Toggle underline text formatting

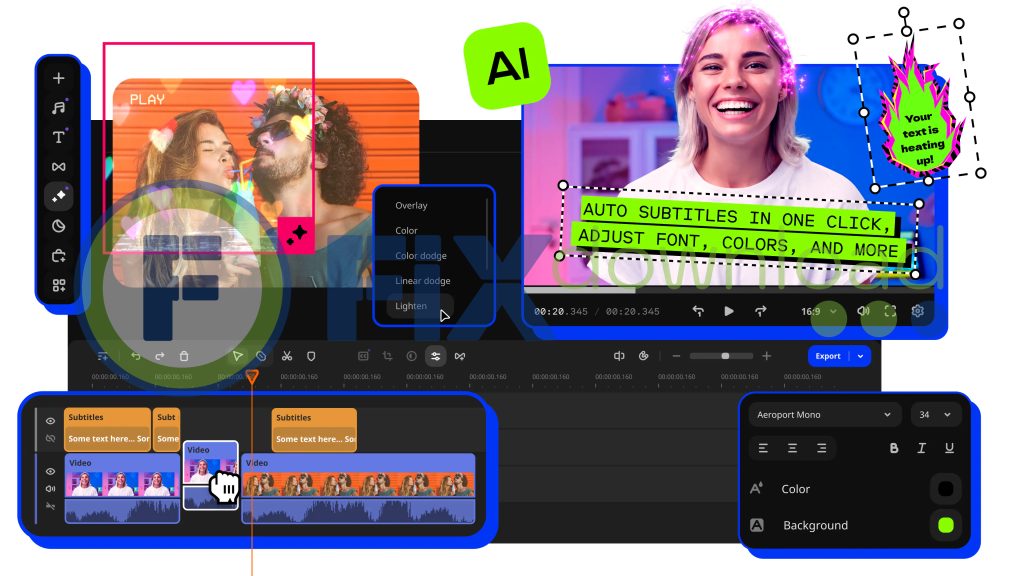tap(949, 448)
